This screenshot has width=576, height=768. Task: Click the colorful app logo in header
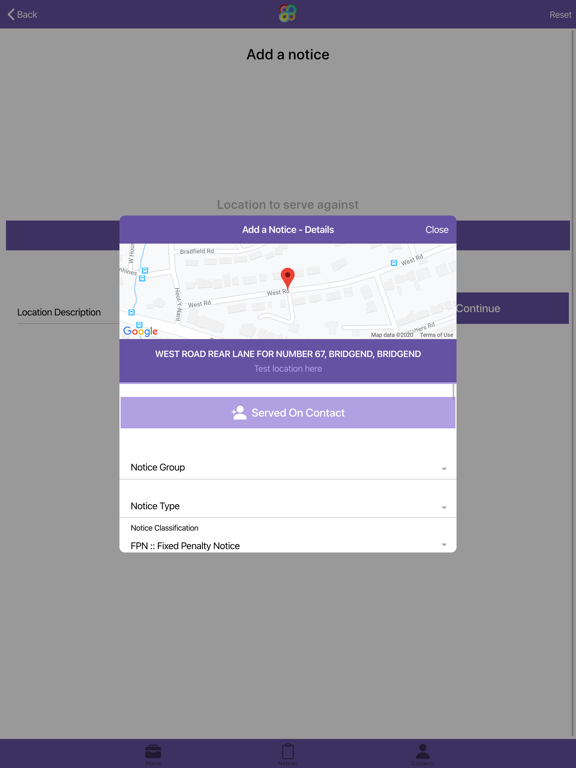click(x=288, y=13)
